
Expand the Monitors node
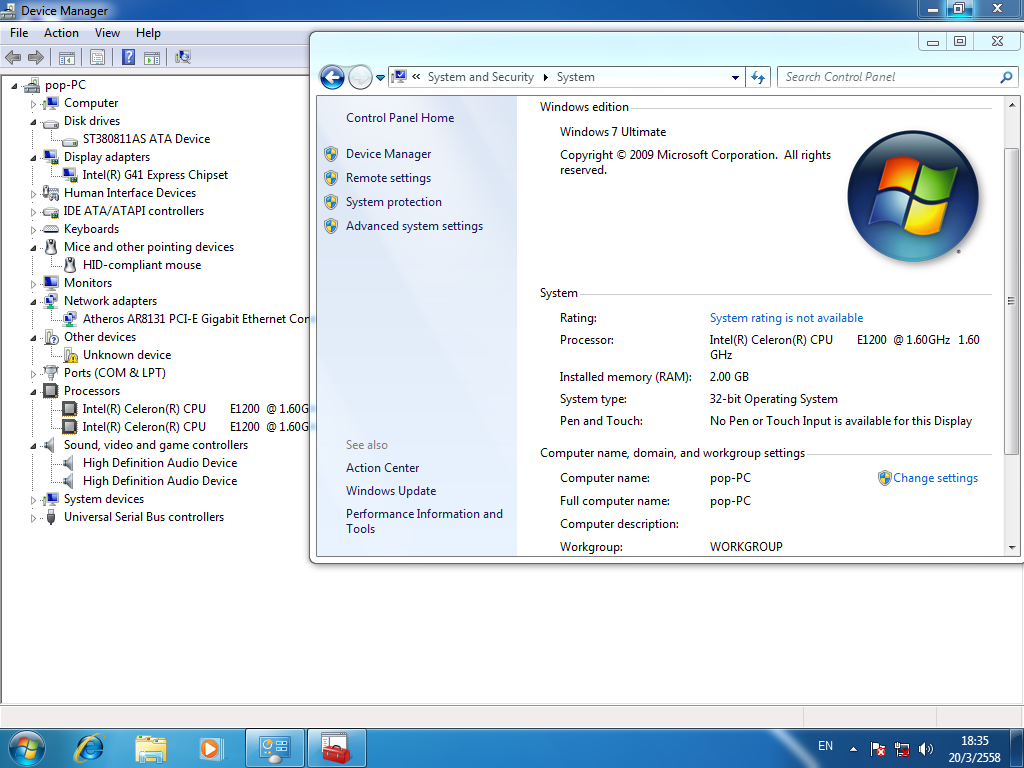33,284
